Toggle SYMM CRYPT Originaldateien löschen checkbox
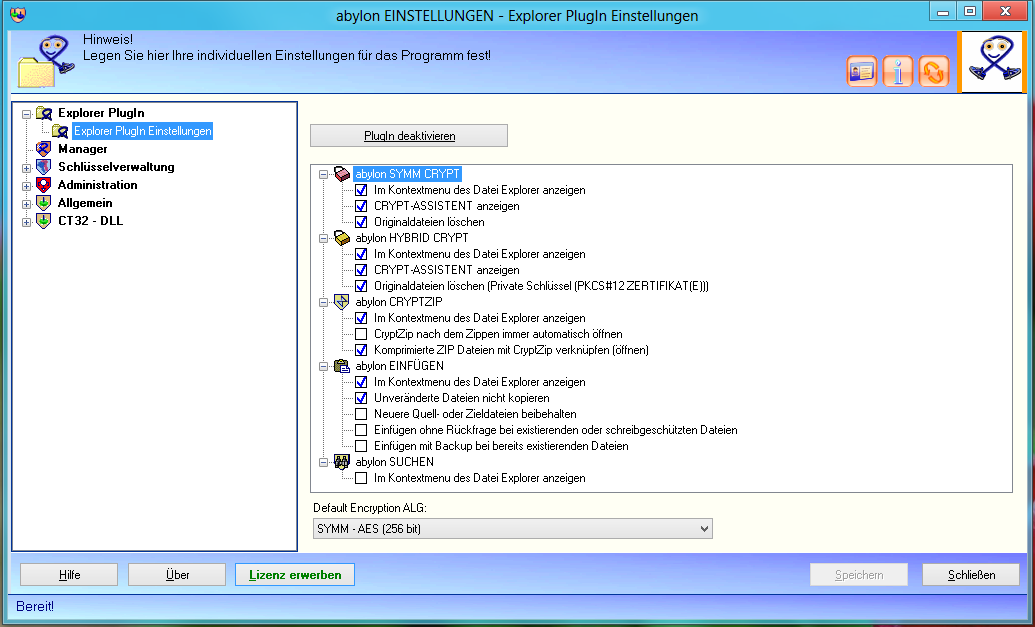The image size is (1035, 627). (361, 222)
